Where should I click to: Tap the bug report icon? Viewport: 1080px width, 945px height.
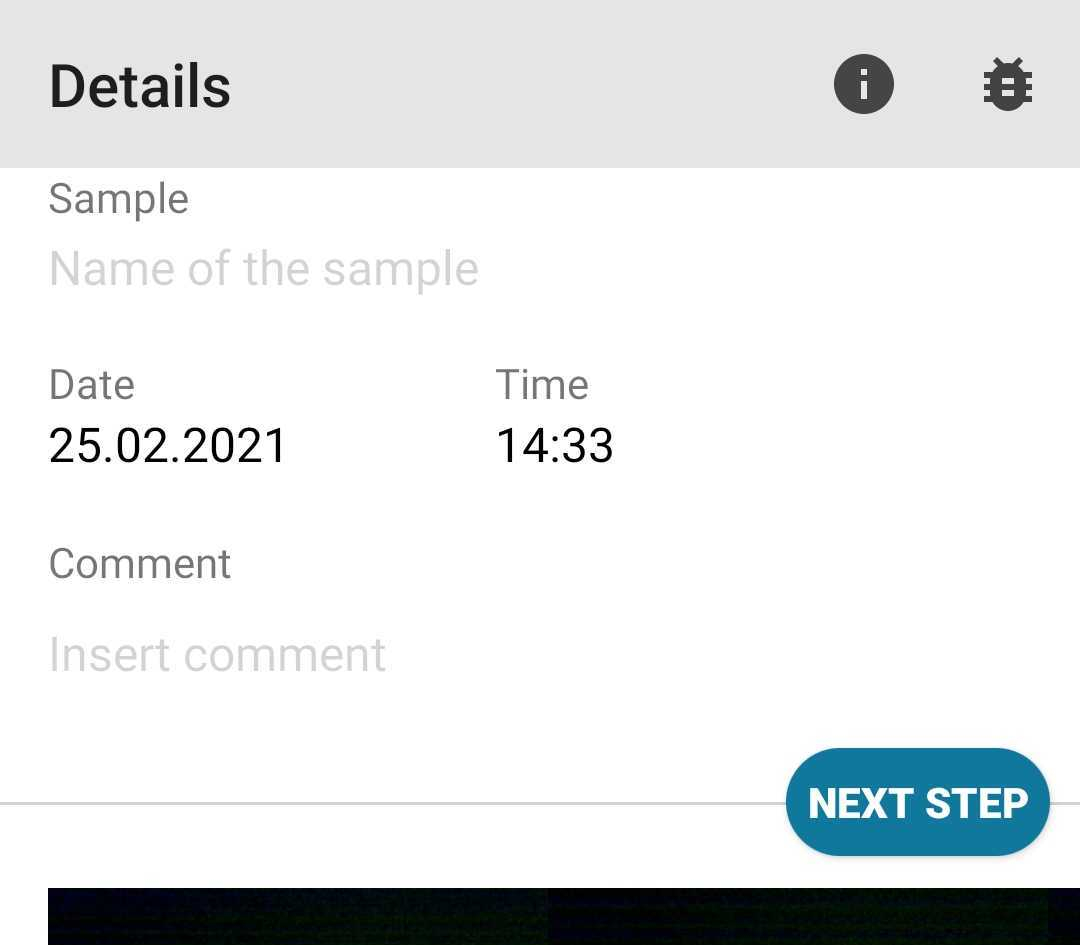point(1008,84)
